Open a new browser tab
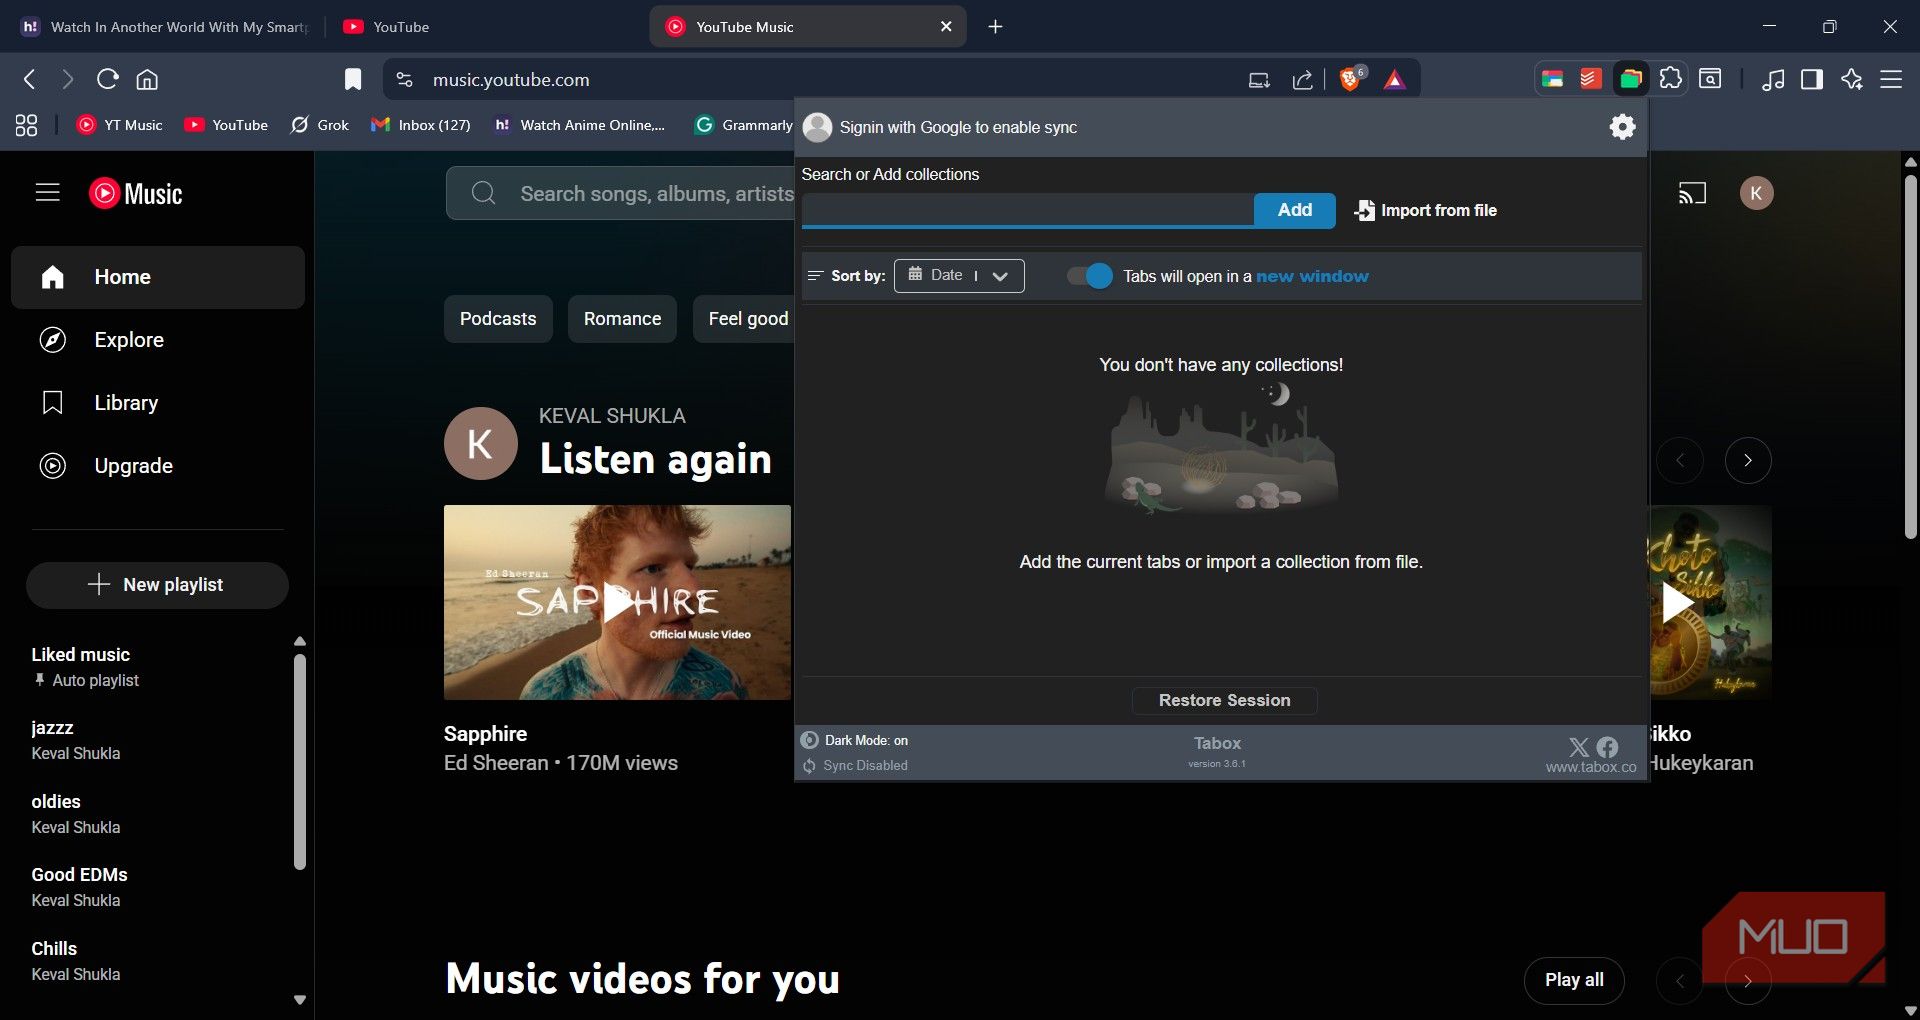The width and height of the screenshot is (1920, 1020). 995,27
